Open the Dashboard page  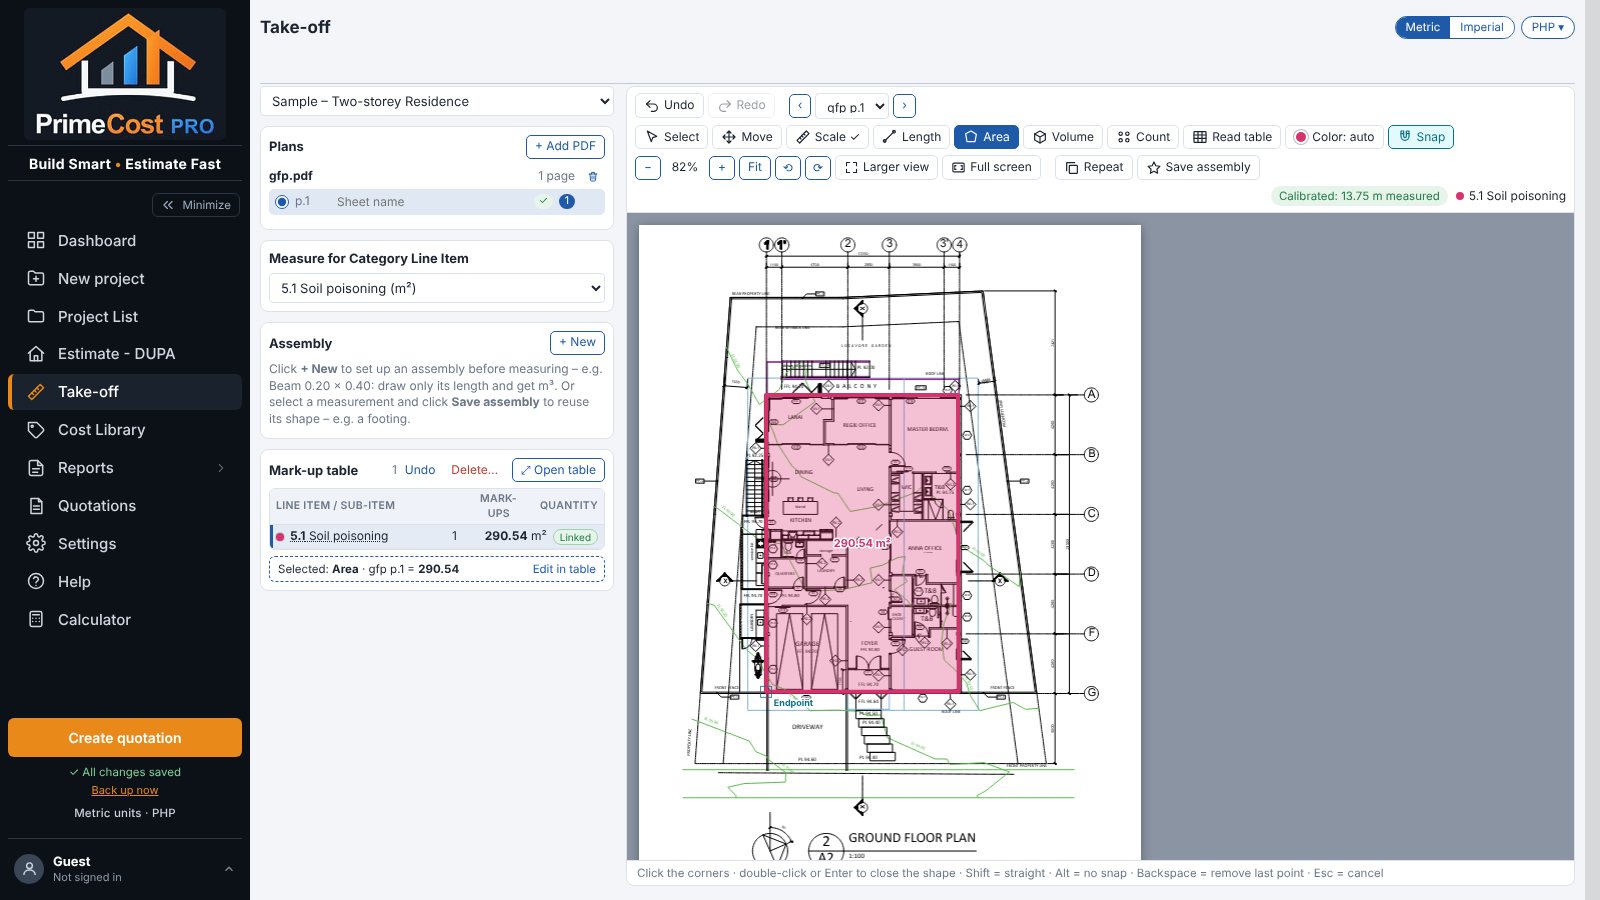coord(125,241)
